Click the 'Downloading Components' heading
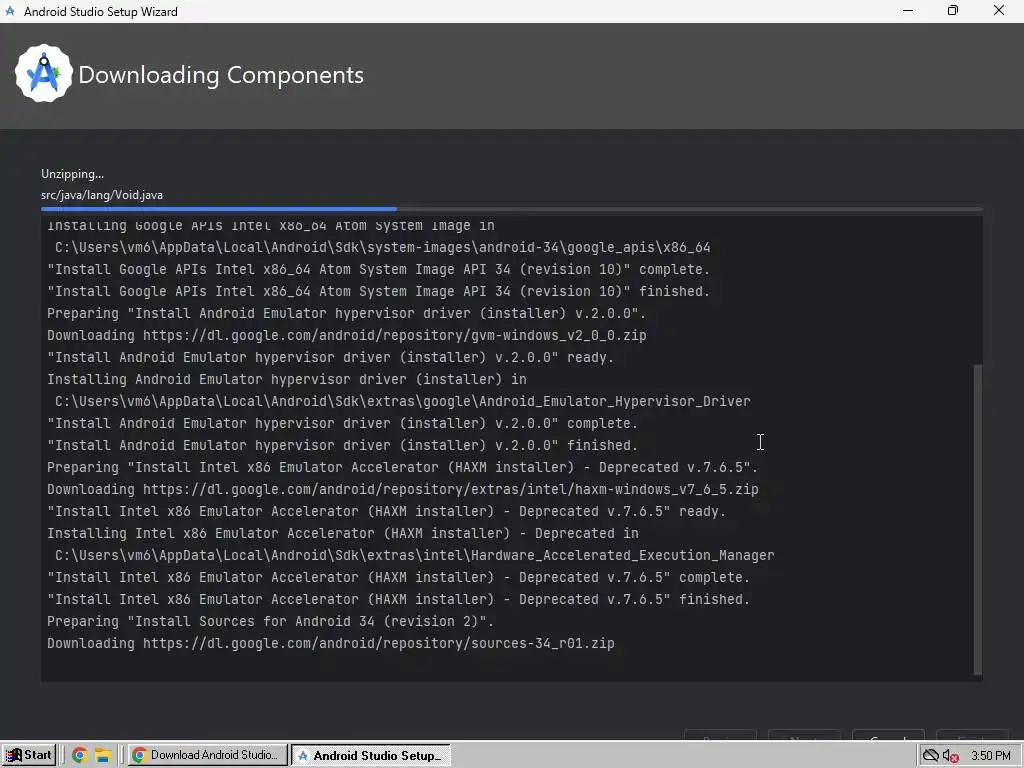The width and height of the screenshot is (1024, 768). (x=221, y=75)
